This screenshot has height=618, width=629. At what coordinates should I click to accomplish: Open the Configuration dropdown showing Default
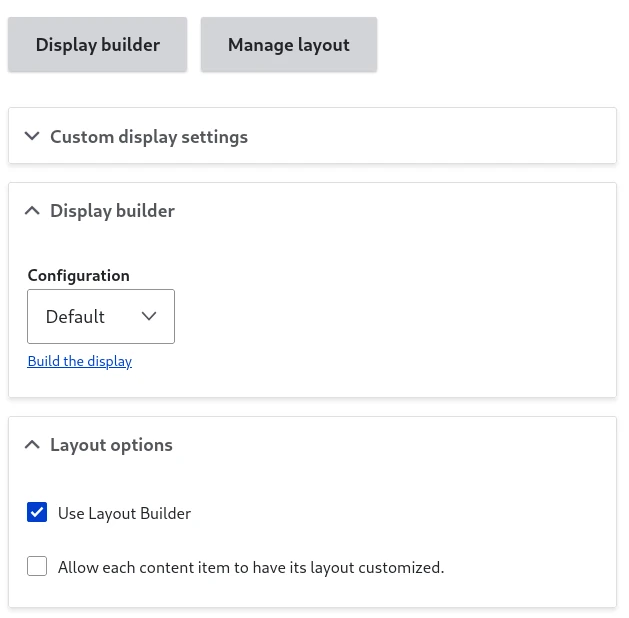(101, 316)
